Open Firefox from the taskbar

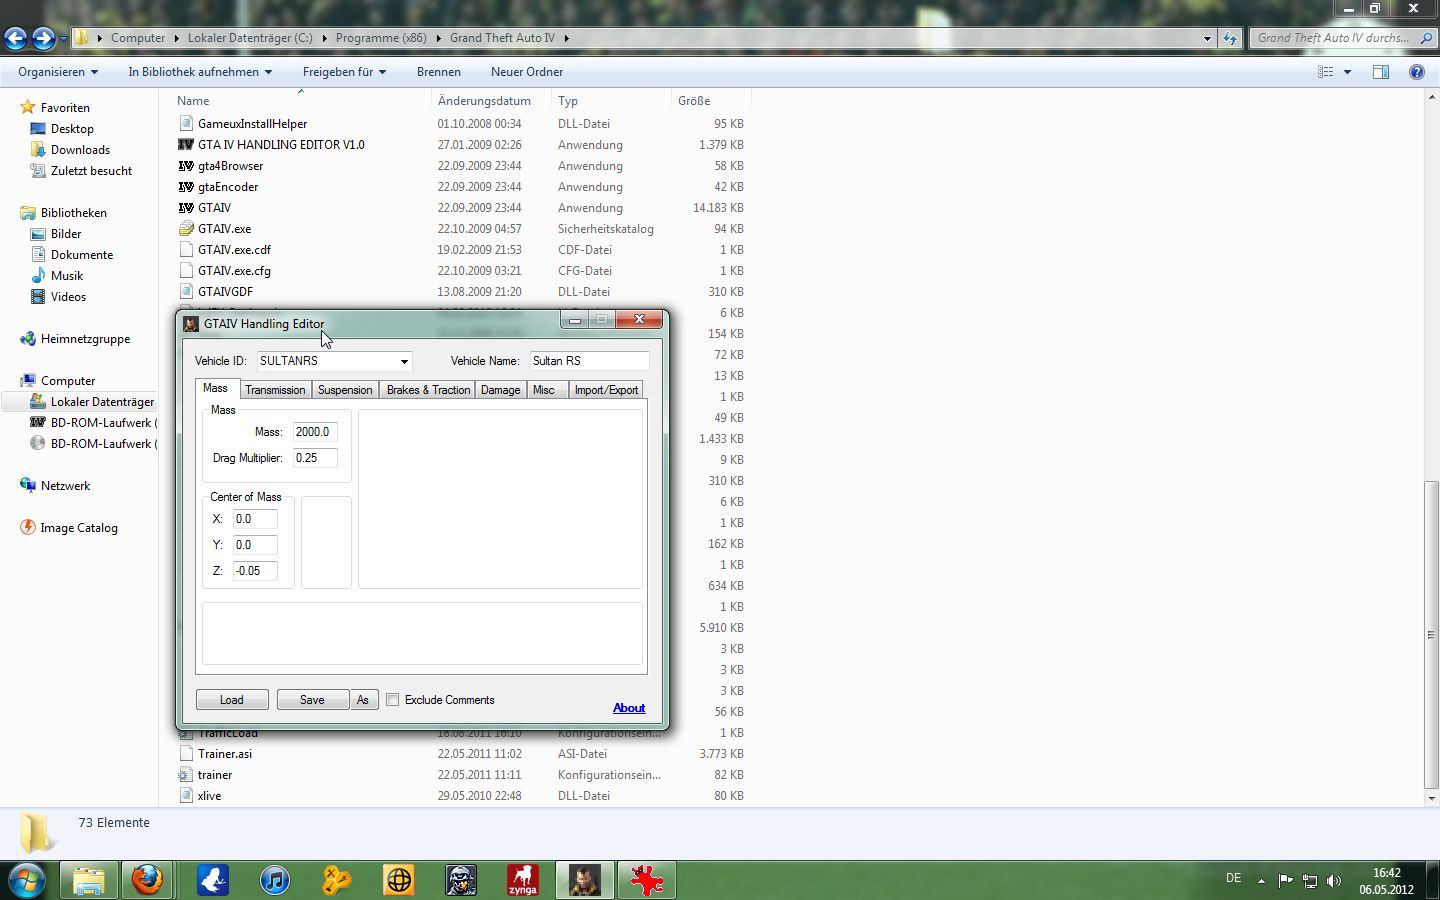(x=148, y=880)
